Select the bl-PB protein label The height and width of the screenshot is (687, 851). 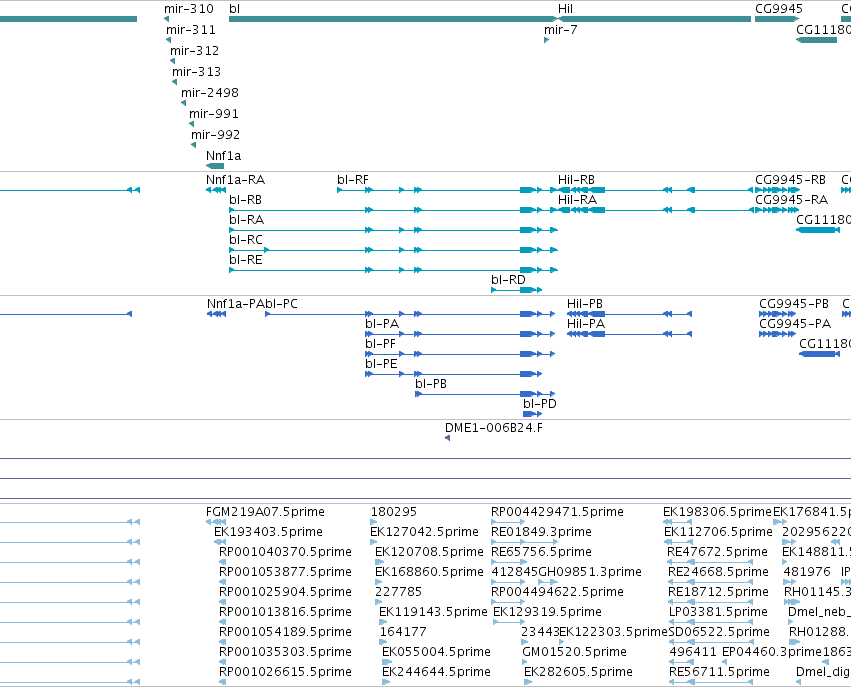pyautogui.click(x=431, y=384)
